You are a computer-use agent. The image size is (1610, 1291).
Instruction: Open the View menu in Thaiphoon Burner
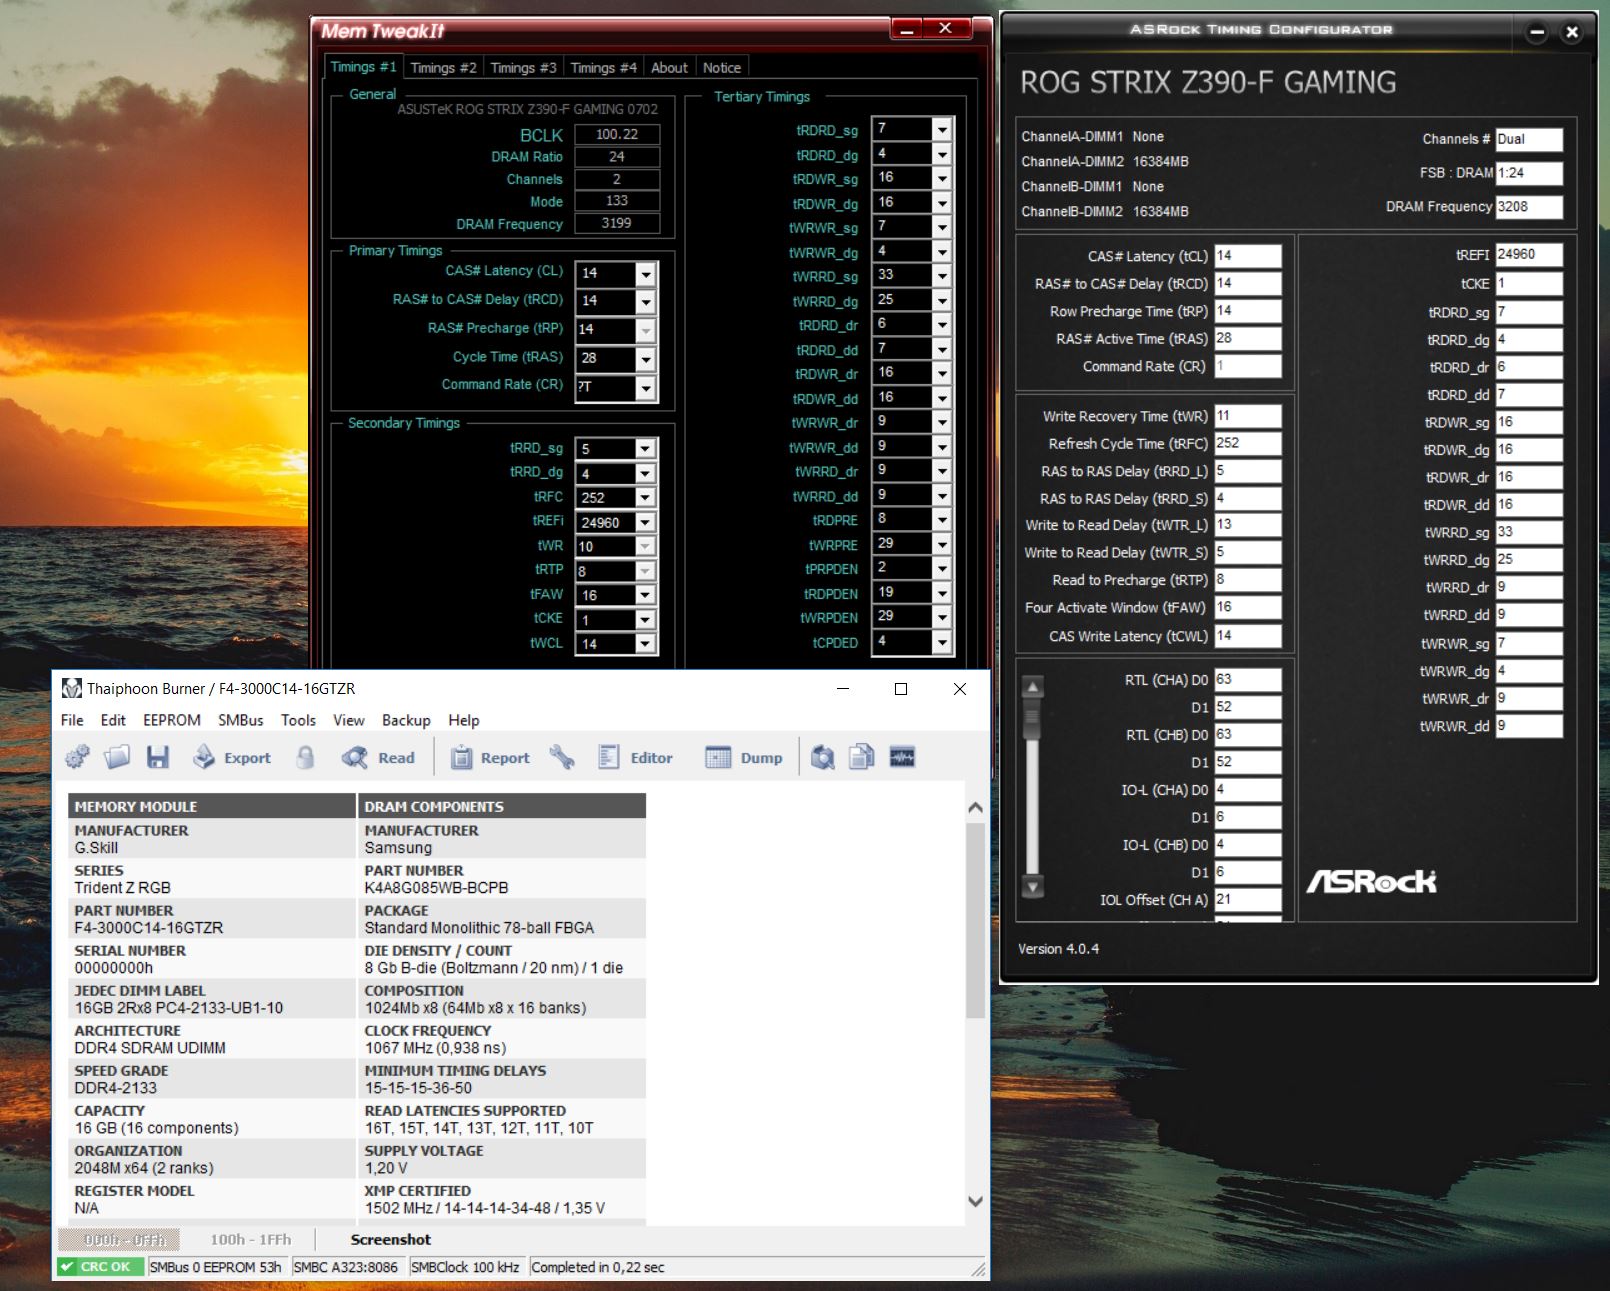coord(349,720)
